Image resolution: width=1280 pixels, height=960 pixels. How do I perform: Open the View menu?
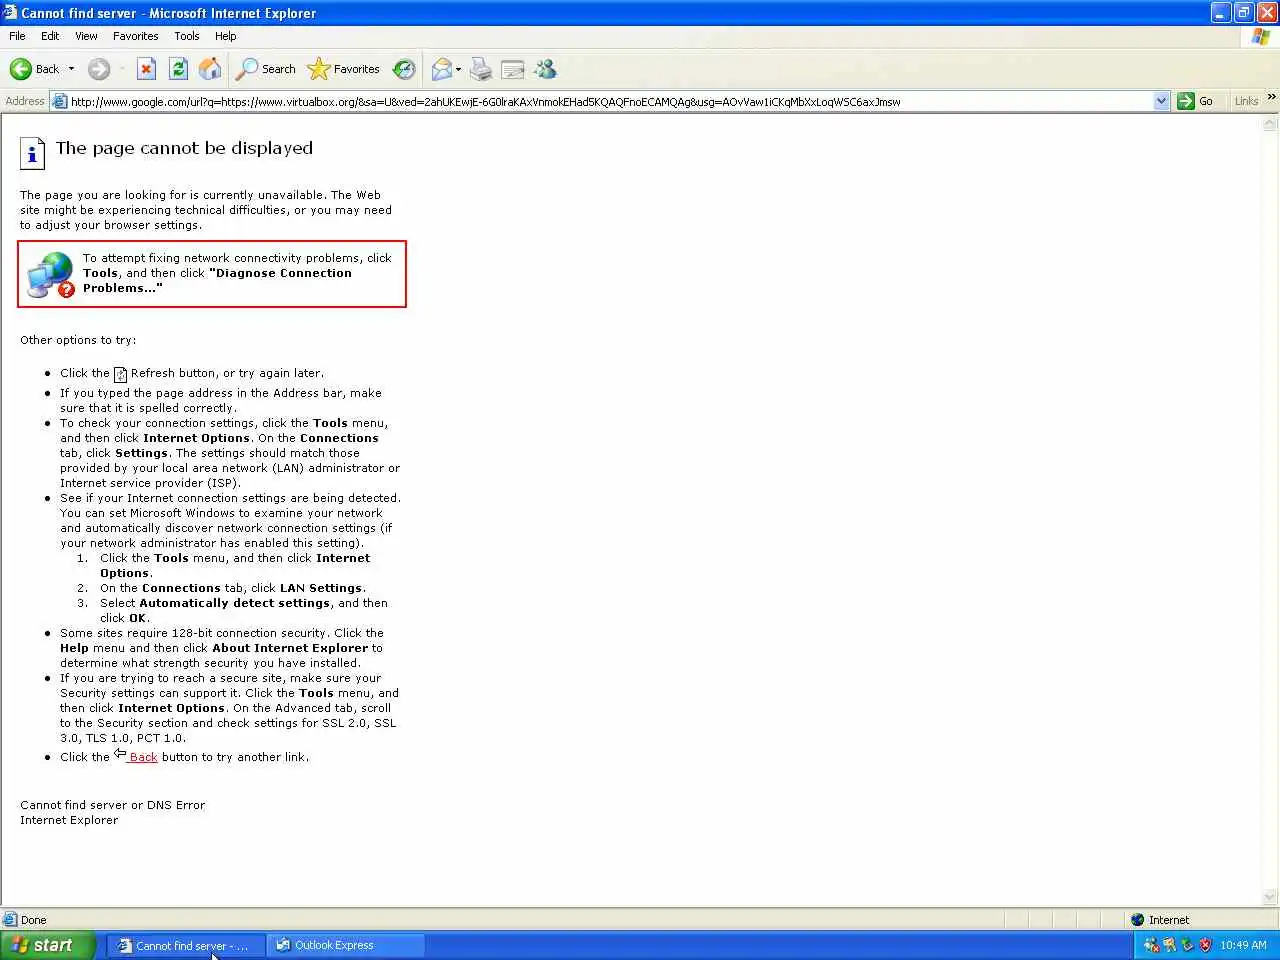pos(86,36)
